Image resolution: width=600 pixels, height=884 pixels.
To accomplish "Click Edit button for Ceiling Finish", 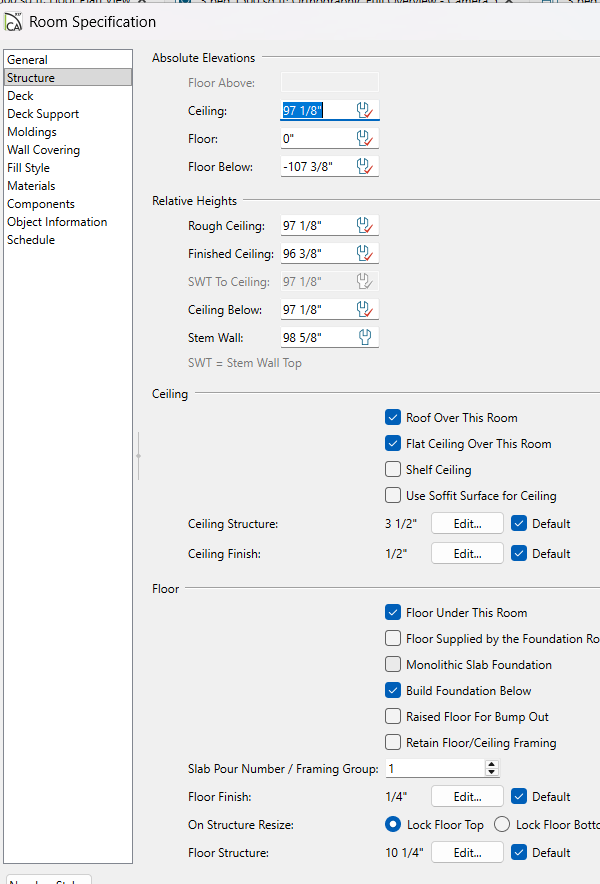I will click(x=467, y=554).
